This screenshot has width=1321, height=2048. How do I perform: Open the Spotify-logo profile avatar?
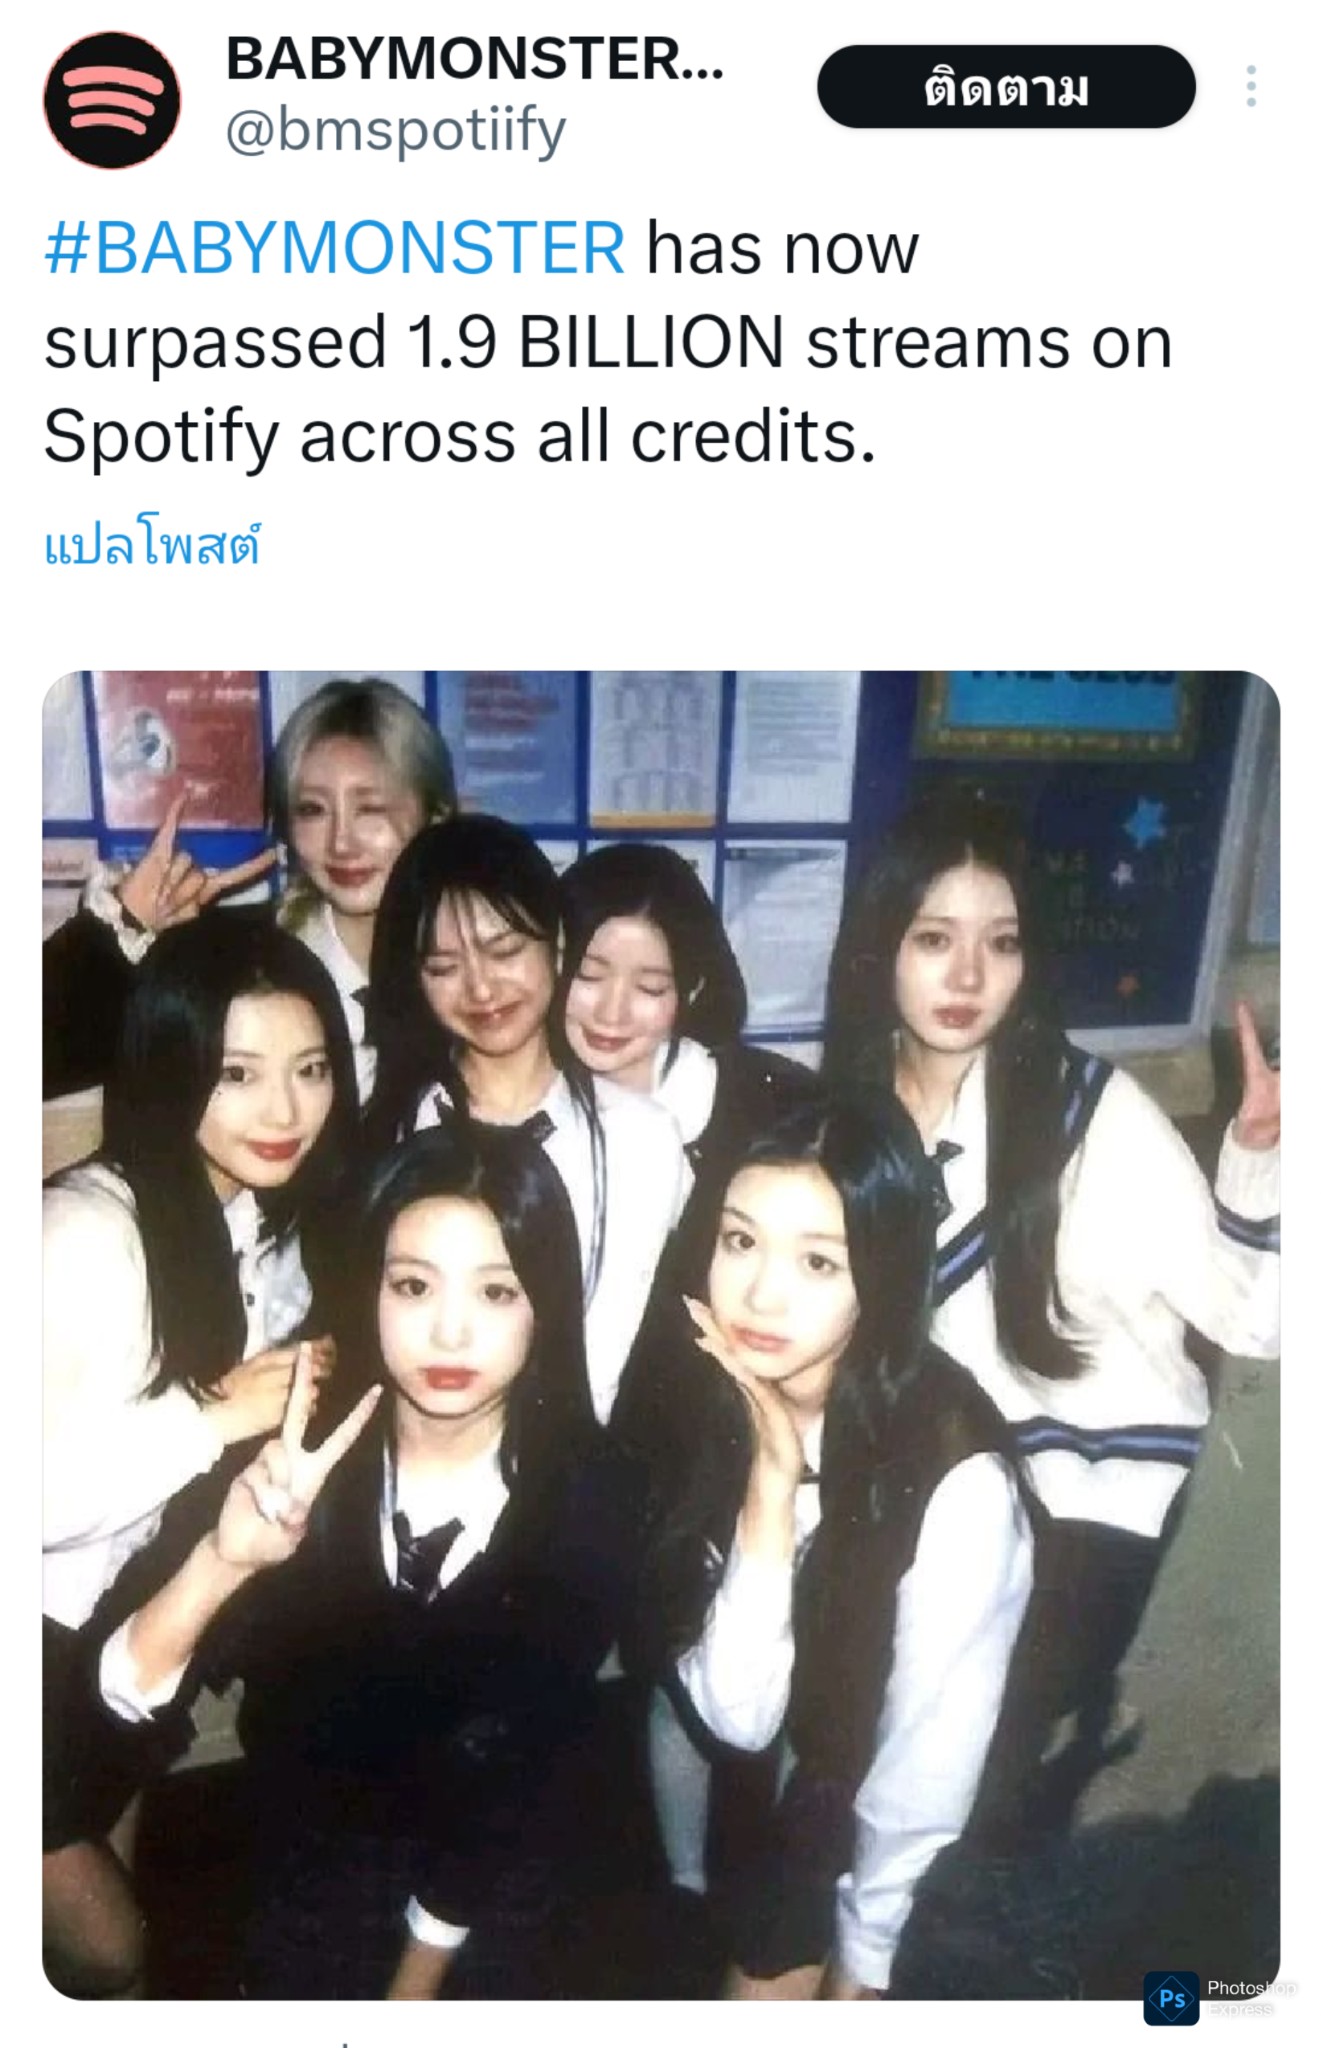[111, 100]
